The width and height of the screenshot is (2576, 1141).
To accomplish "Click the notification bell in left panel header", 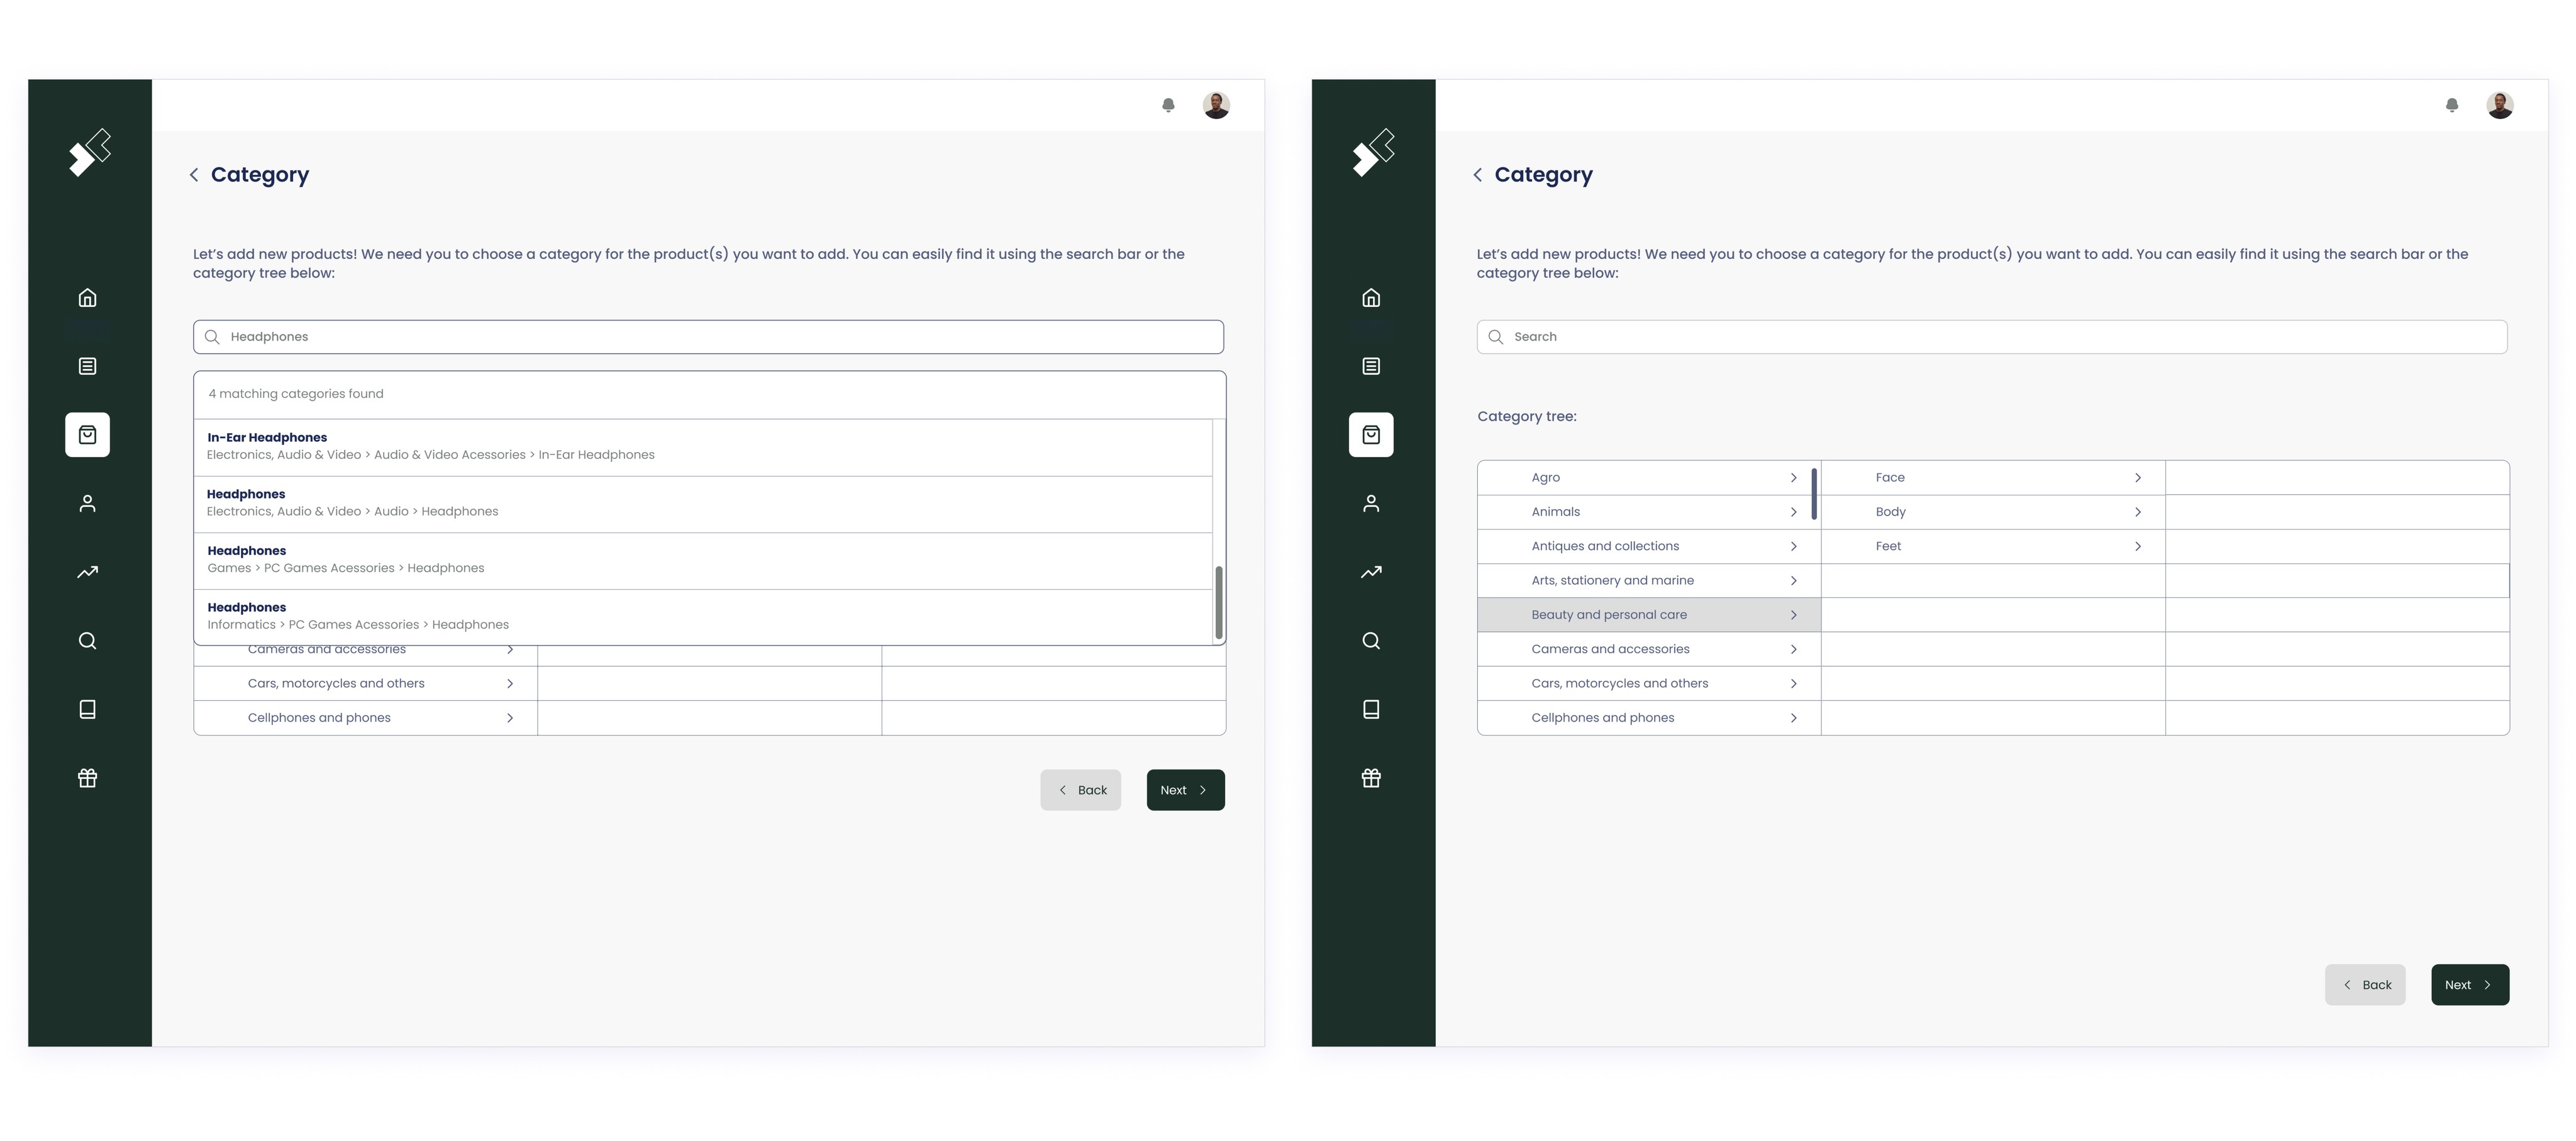I will (1168, 105).
